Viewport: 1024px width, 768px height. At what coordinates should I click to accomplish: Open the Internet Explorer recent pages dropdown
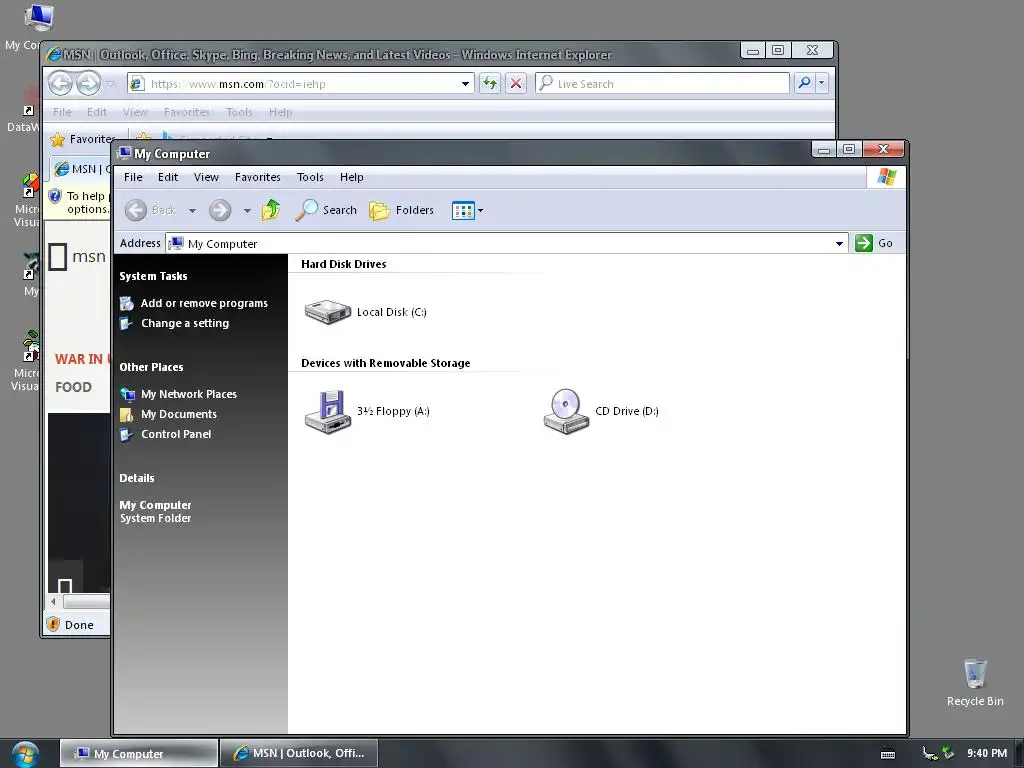110,84
